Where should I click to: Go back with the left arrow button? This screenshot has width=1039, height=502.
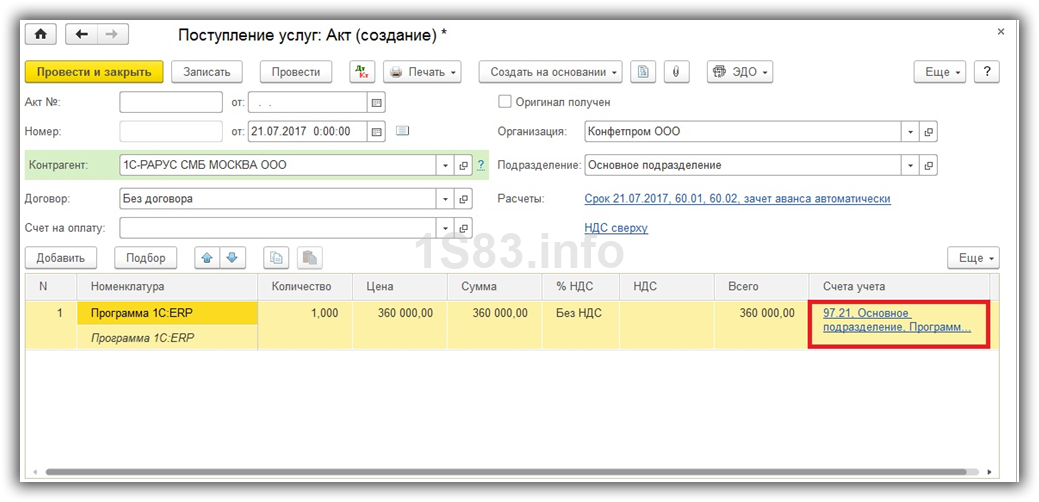click(82, 34)
